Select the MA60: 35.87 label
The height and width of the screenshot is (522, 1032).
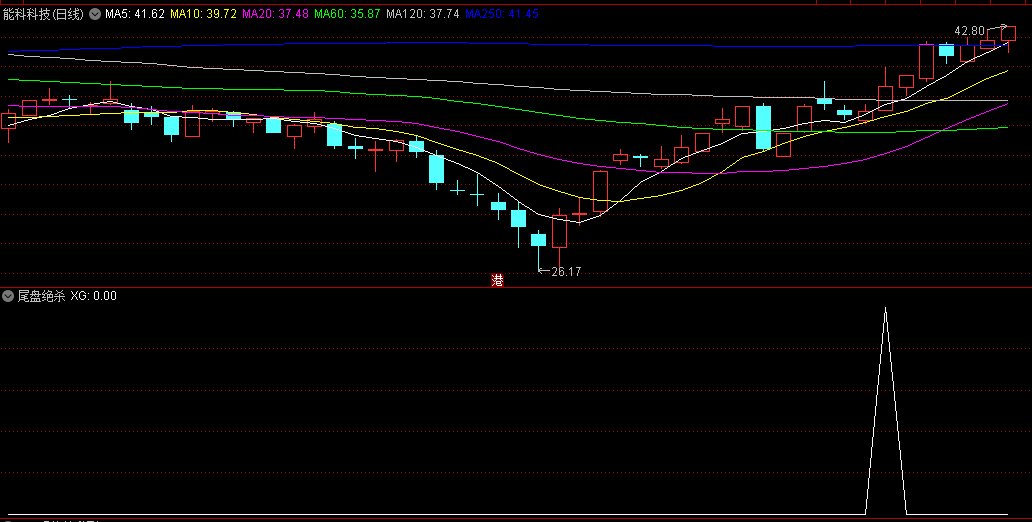[348, 14]
